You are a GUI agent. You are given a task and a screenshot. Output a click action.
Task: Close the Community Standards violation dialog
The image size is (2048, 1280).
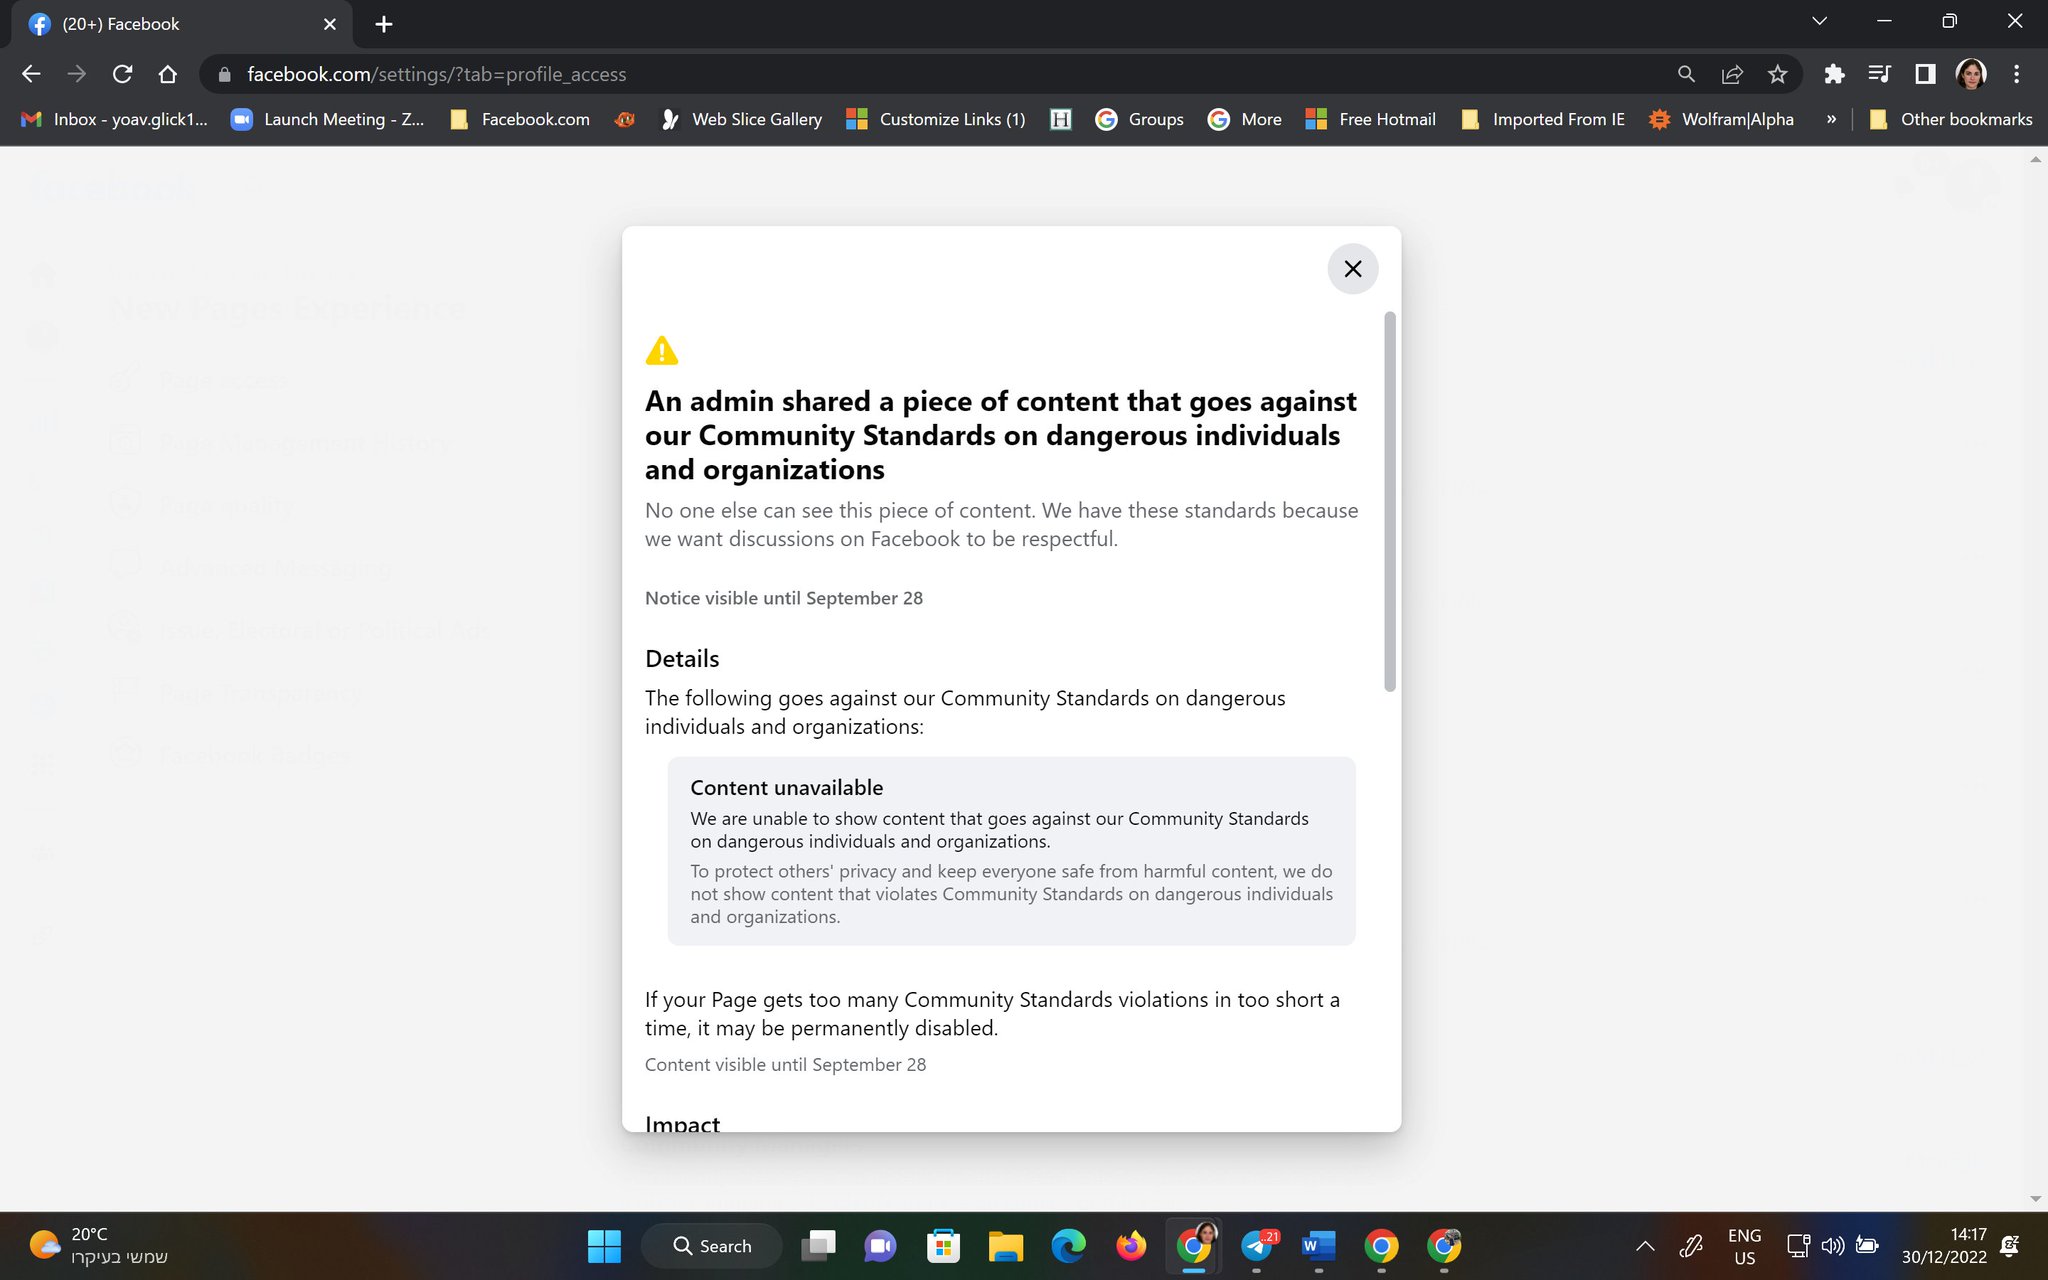1352,269
